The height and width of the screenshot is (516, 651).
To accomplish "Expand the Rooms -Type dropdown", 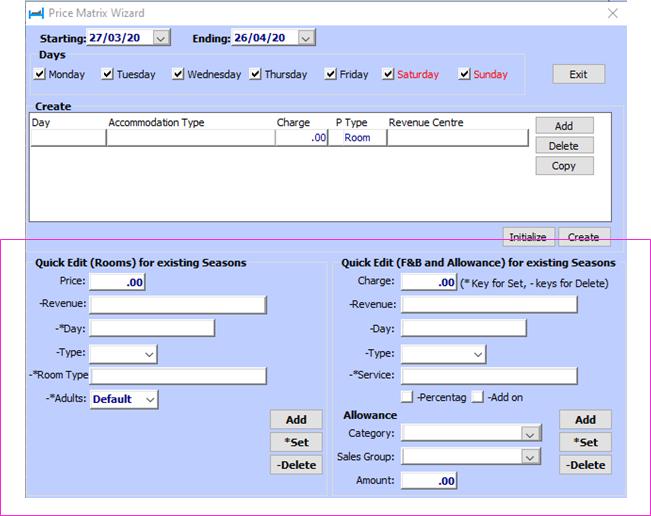I will 149,355.
